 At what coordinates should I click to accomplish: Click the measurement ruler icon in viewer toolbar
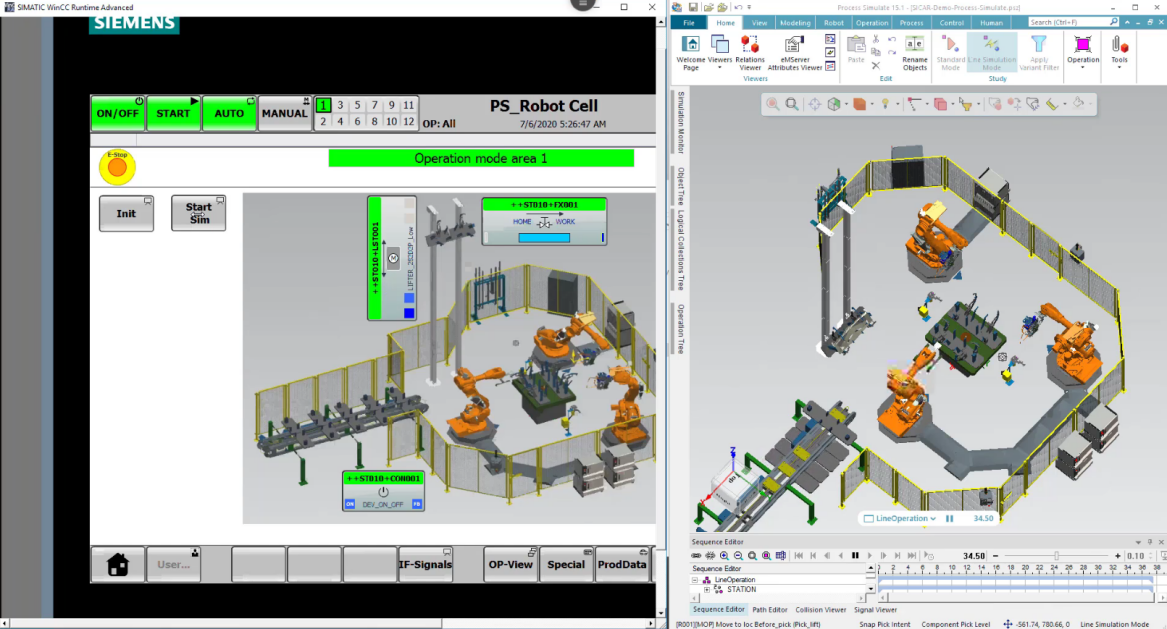tap(1052, 104)
